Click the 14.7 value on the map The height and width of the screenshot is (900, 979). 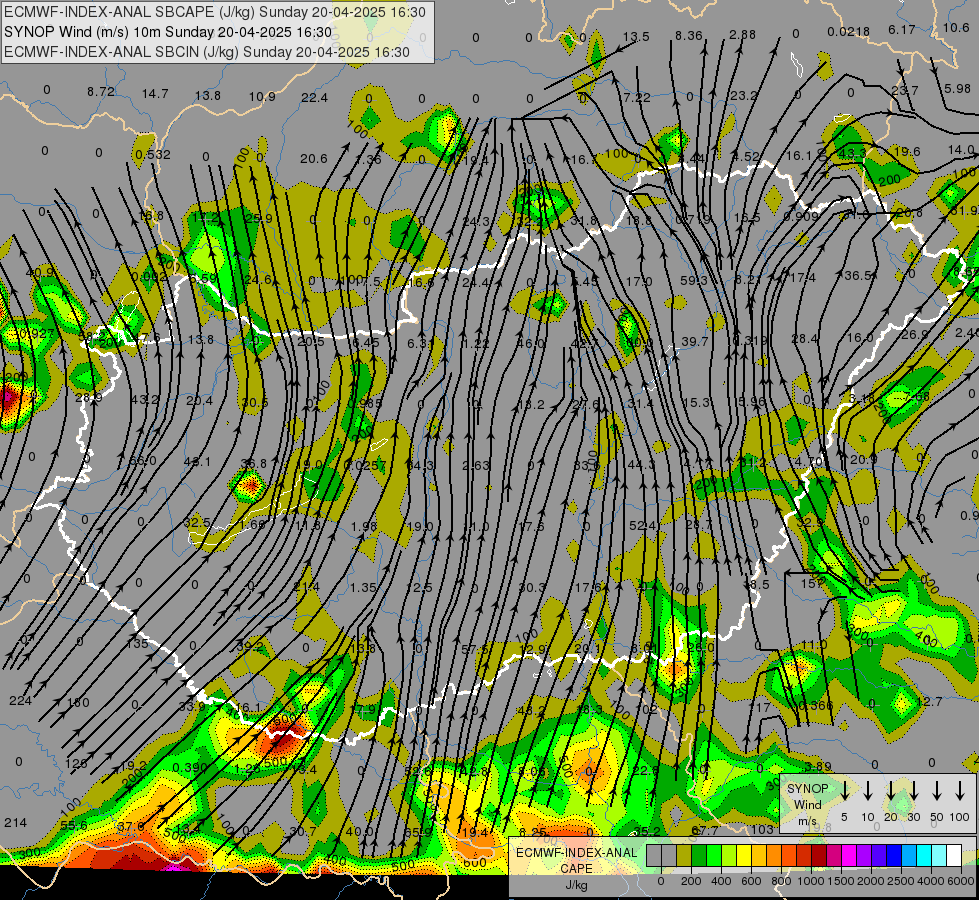(155, 94)
